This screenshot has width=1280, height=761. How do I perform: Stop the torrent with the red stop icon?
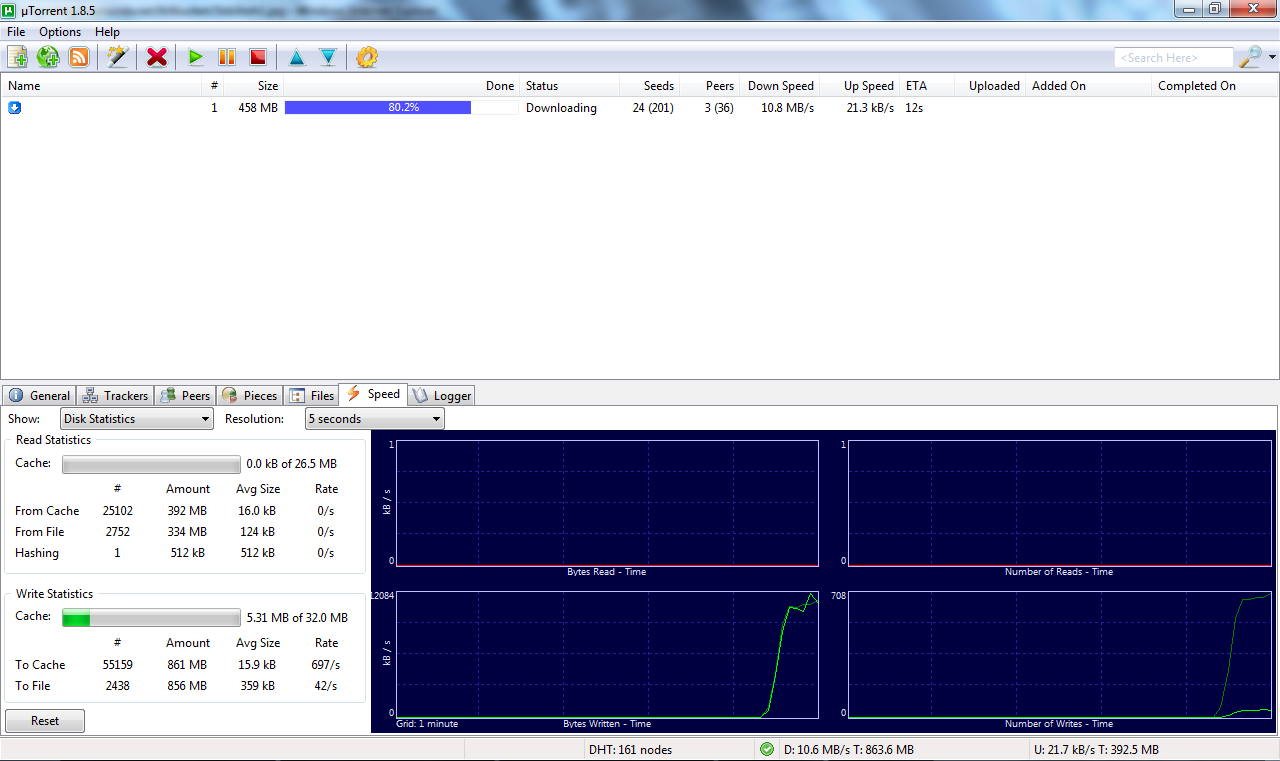click(258, 57)
